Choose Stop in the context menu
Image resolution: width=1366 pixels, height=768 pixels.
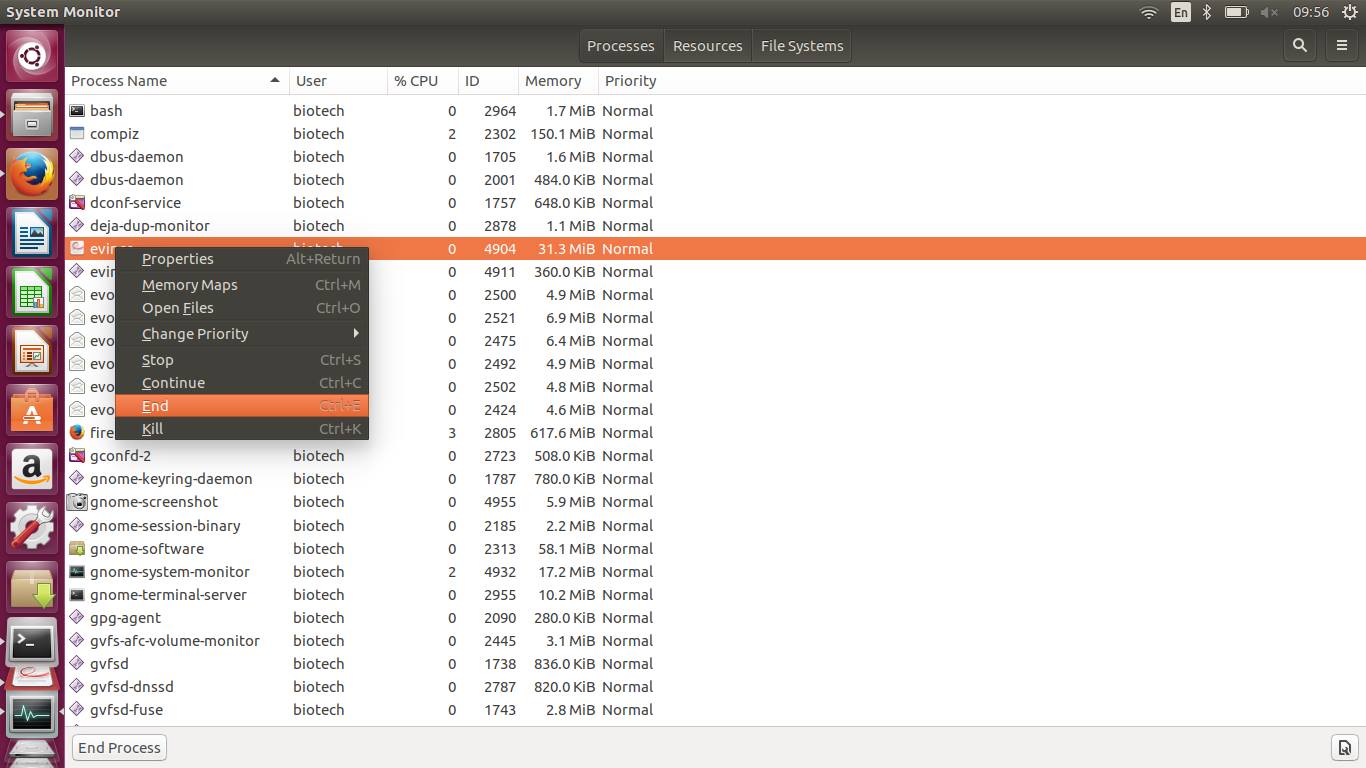(x=242, y=359)
